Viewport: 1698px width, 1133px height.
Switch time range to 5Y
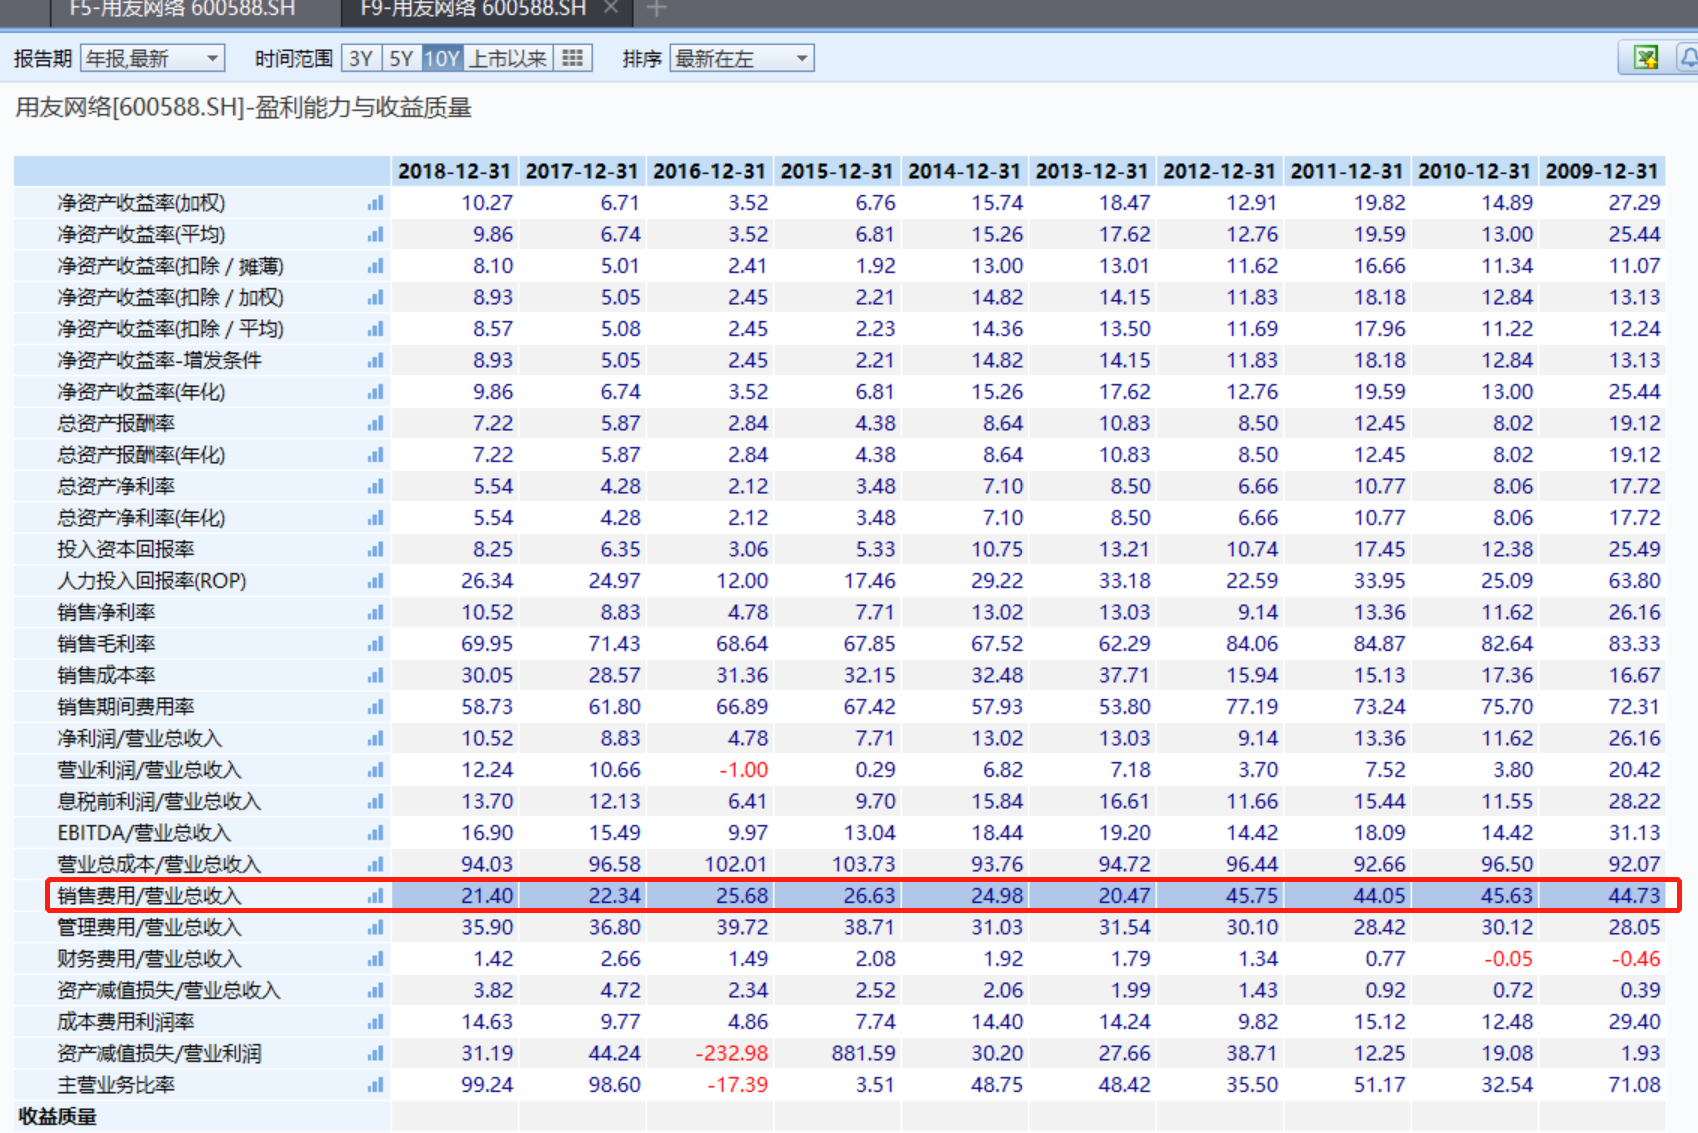(x=401, y=58)
